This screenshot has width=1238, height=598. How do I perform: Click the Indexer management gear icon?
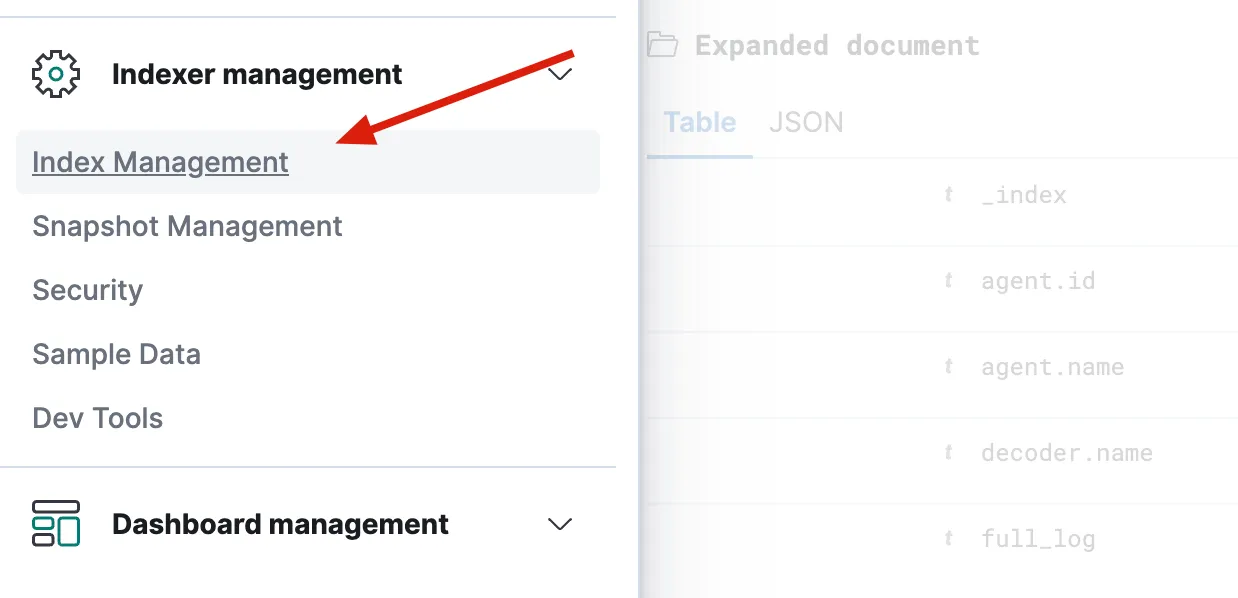(56, 74)
